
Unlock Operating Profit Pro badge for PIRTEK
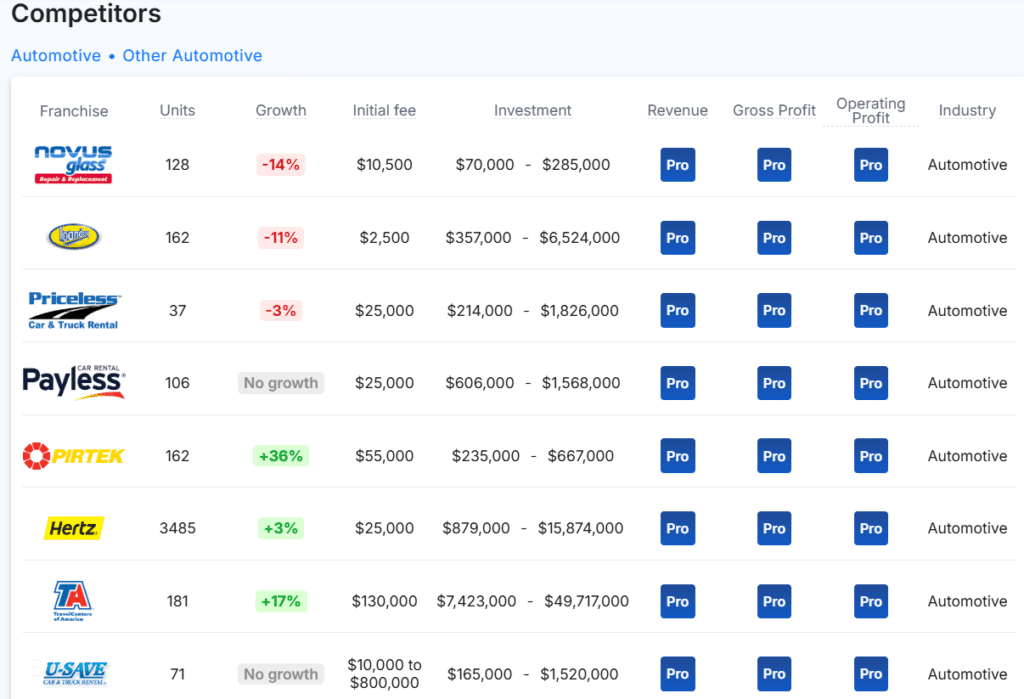coord(871,456)
